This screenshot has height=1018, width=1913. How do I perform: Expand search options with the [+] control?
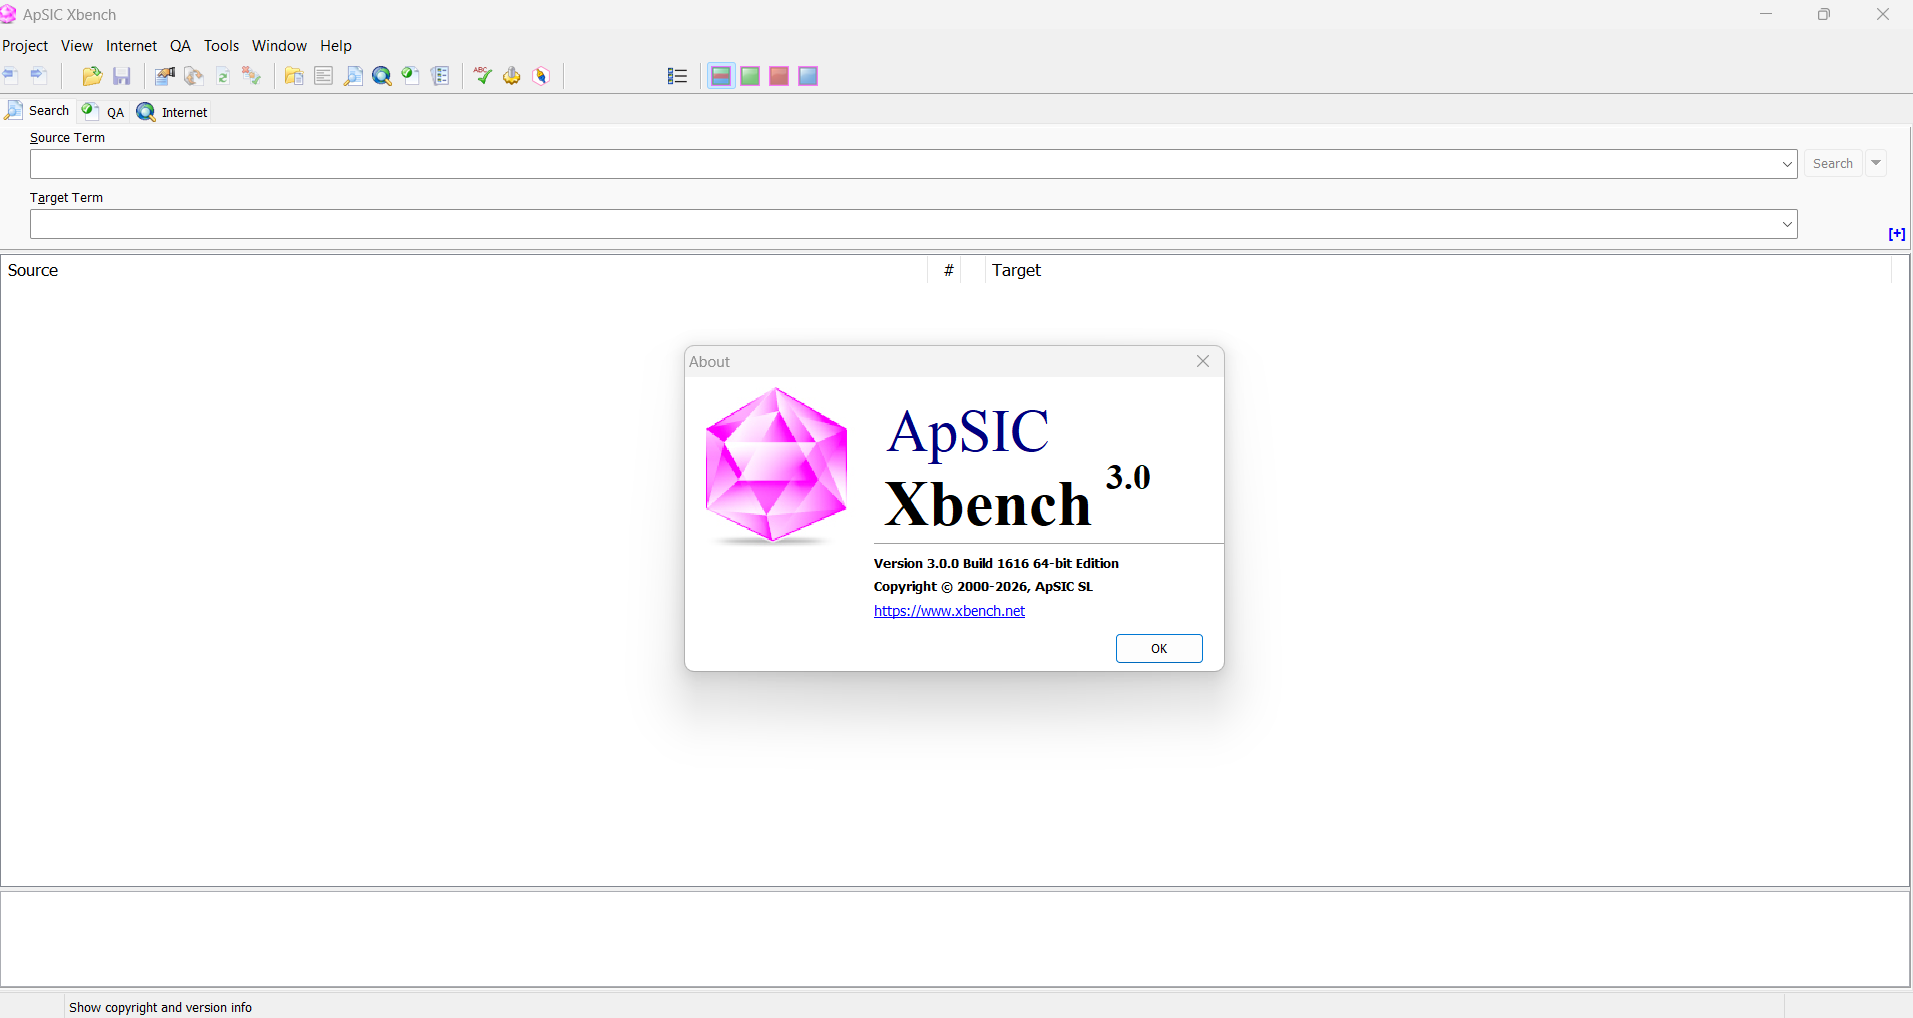click(1897, 234)
